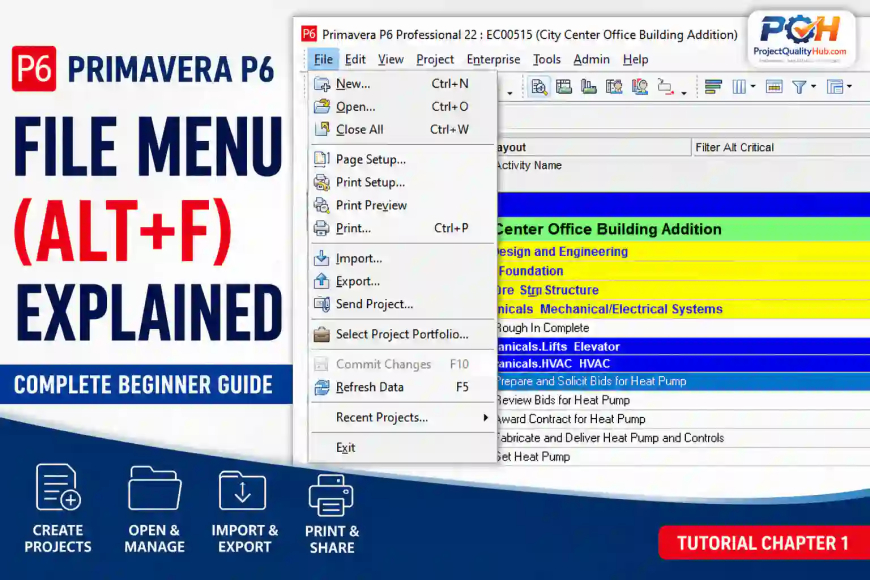Expand the Filter dropdown arrow
The width and height of the screenshot is (870, 580).
[813, 87]
